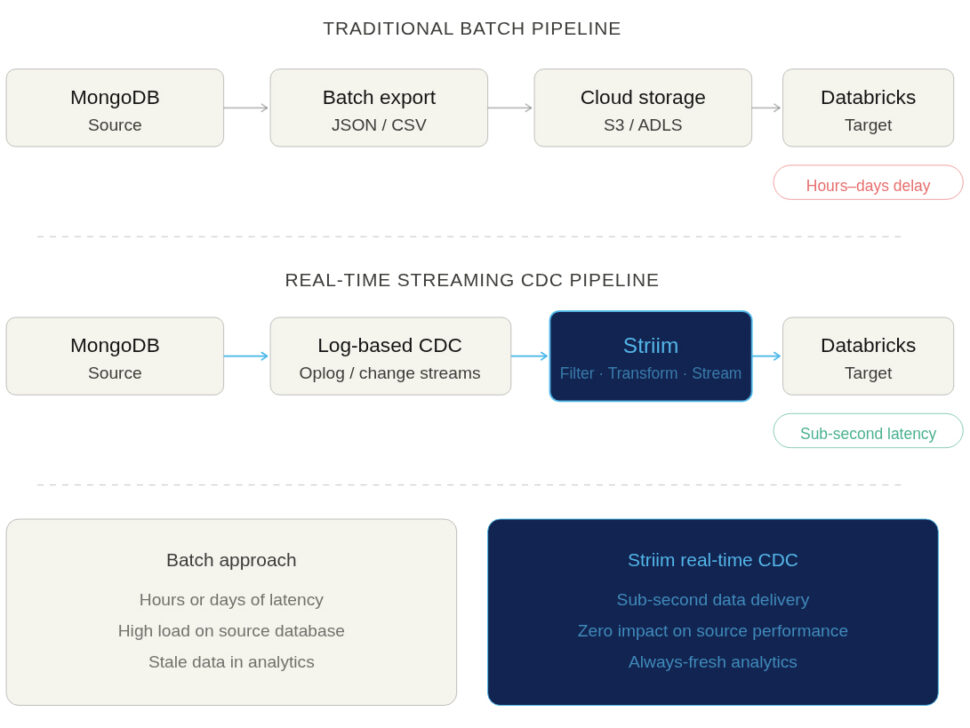Click arrow from Cloud storage to Databricks

[x=767, y=108]
